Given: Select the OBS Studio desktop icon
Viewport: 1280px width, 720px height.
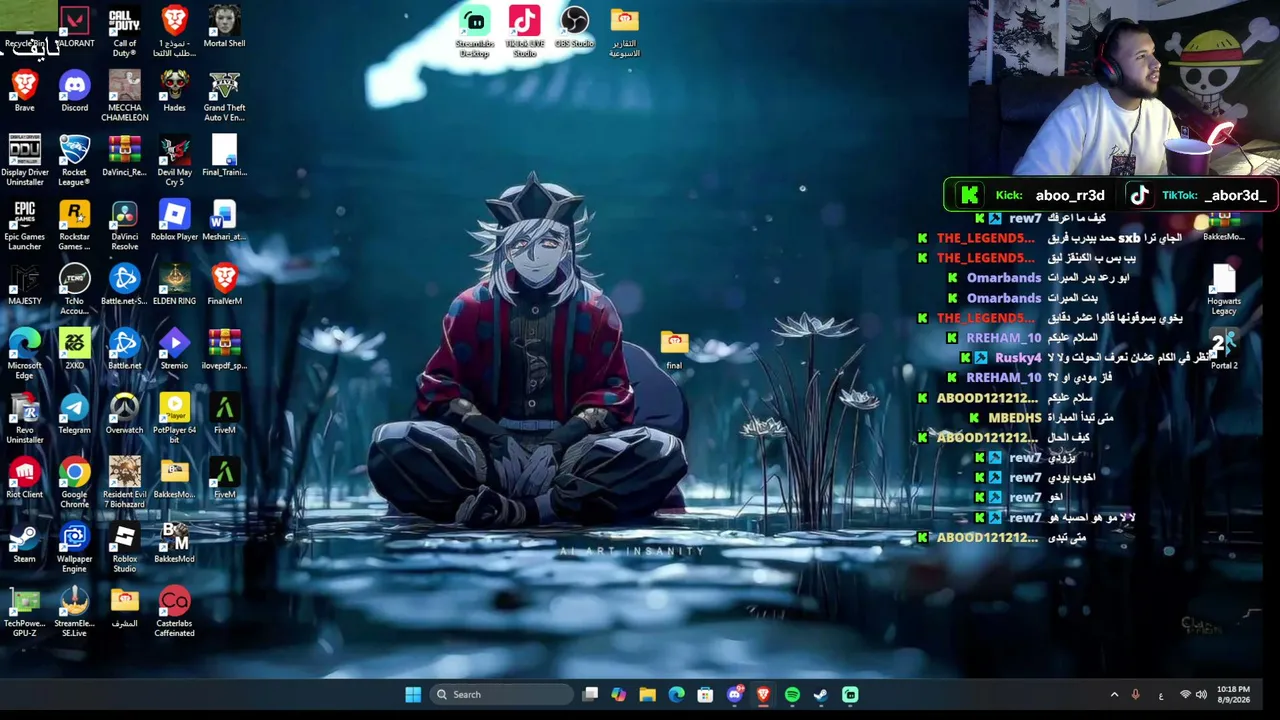Looking at the screenshot, I should [x=574, y=28].
